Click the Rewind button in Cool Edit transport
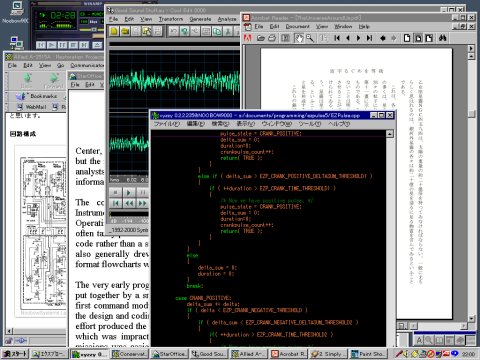 tap(129, 203)
